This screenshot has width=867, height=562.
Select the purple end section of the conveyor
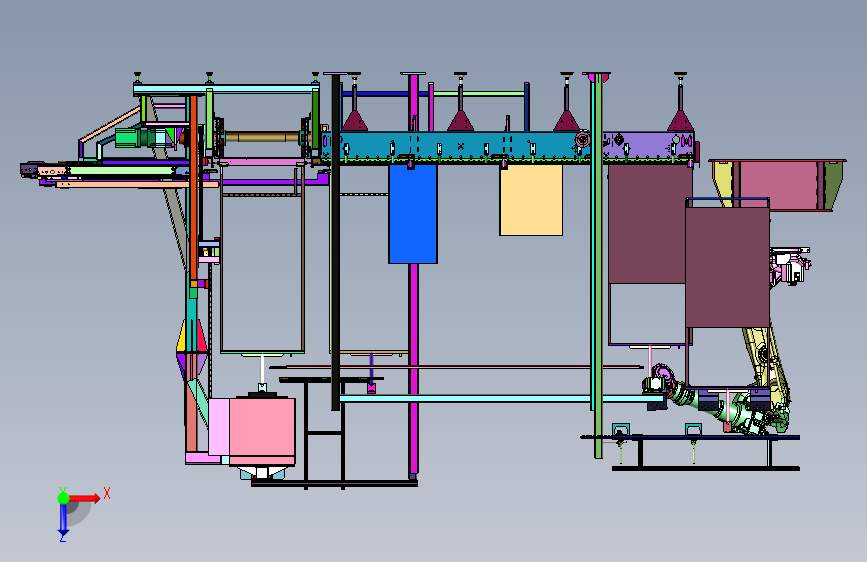[648, 146]
